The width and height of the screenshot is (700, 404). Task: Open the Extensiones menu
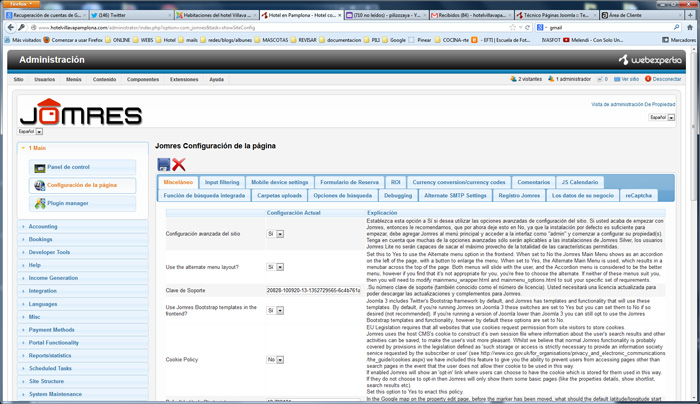coord(184,79)
